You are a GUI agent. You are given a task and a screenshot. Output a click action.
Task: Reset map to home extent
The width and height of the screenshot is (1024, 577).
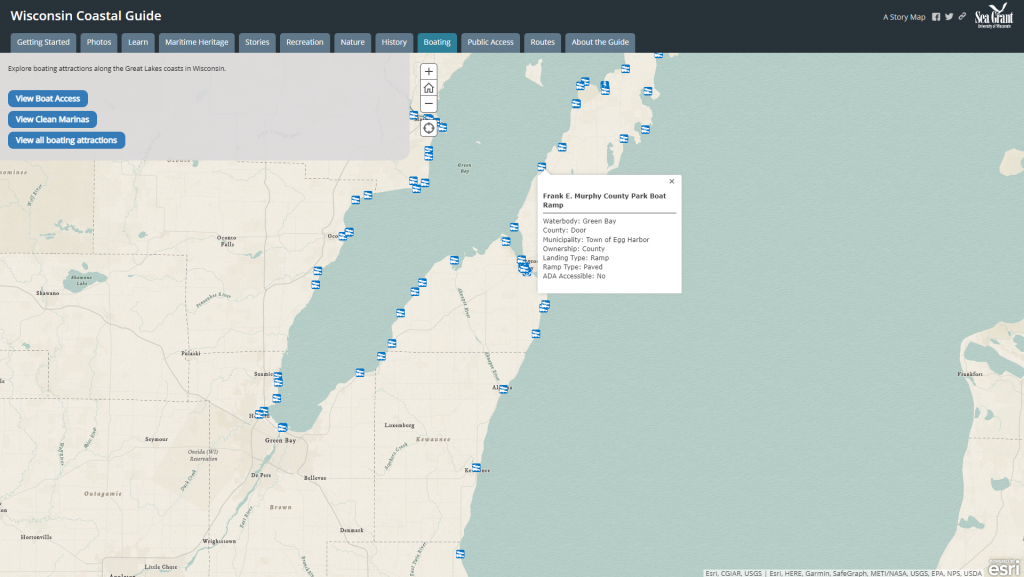(x=428, y=88)
